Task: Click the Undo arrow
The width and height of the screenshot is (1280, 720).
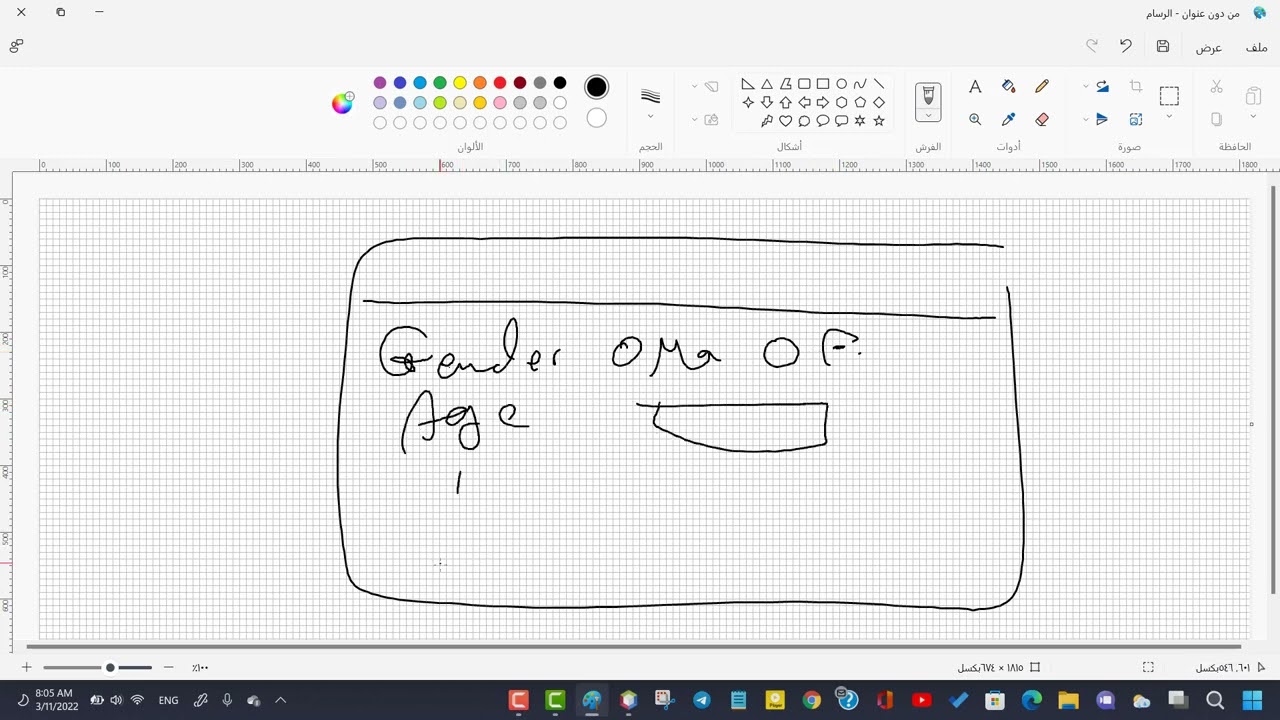Action: 1126,46
